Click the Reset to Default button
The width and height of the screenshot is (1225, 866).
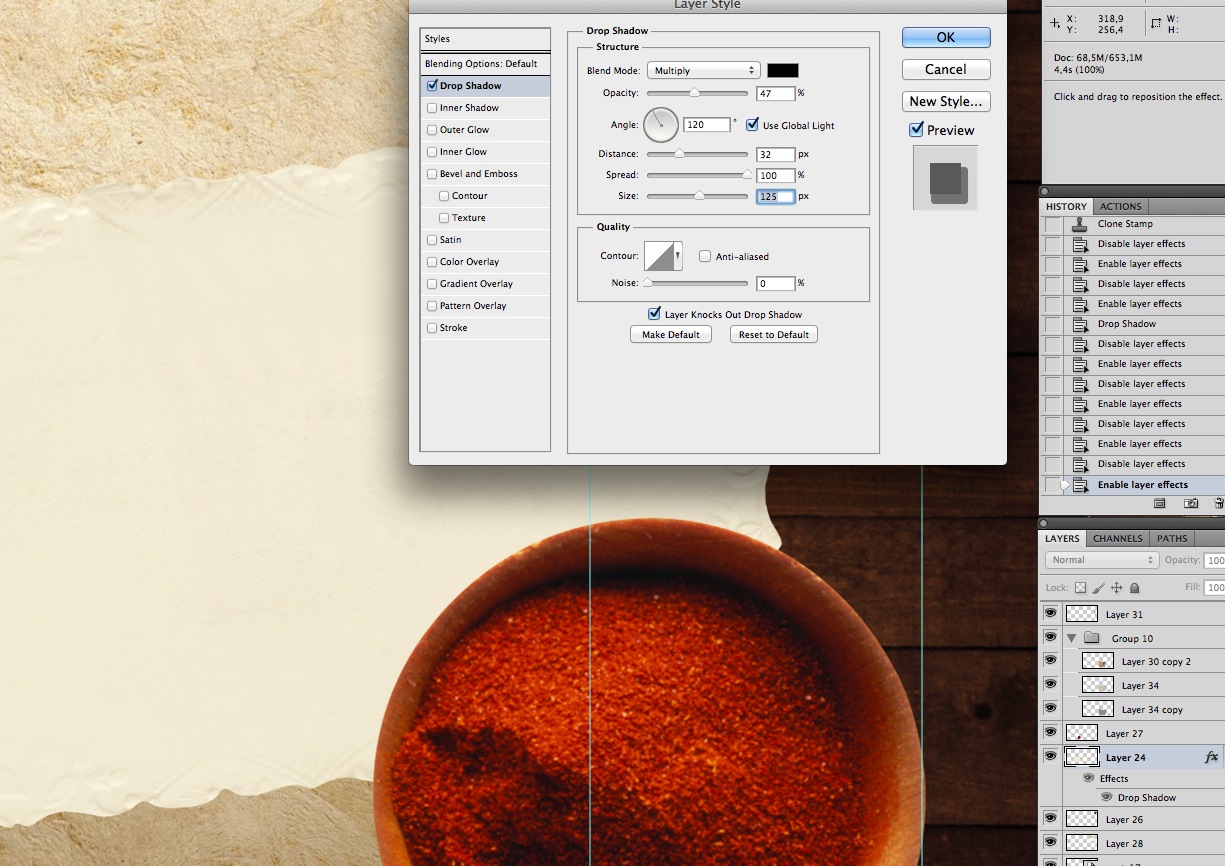(x=774, y=334)
